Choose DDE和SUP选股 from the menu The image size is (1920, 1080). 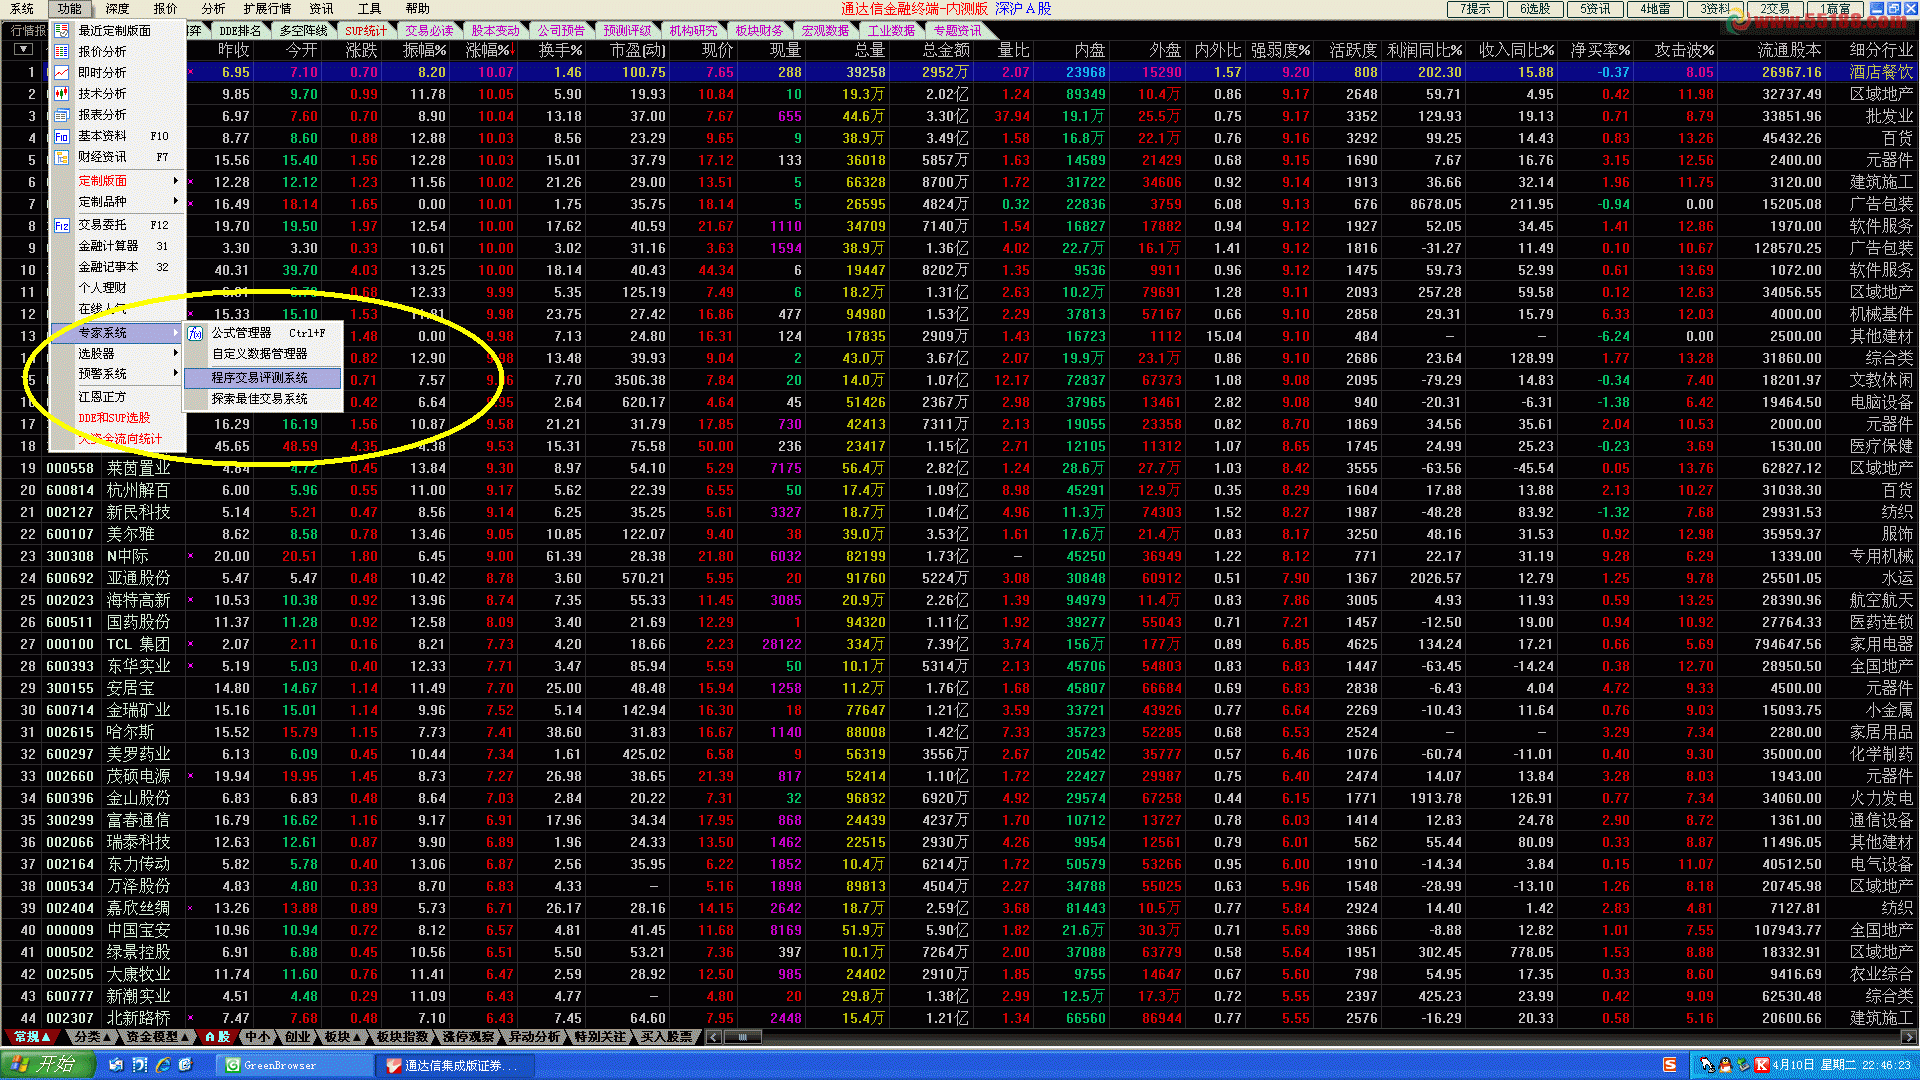pos(118,418)
